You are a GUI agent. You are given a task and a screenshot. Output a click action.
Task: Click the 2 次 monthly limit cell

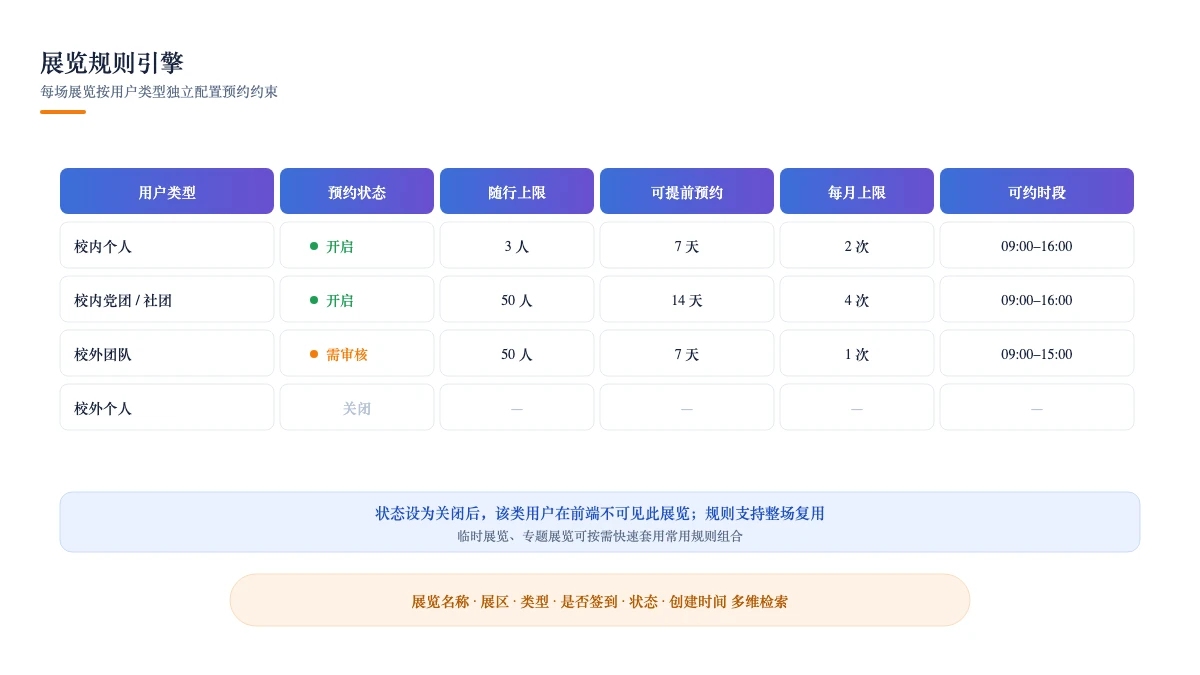tap(857, 245)
